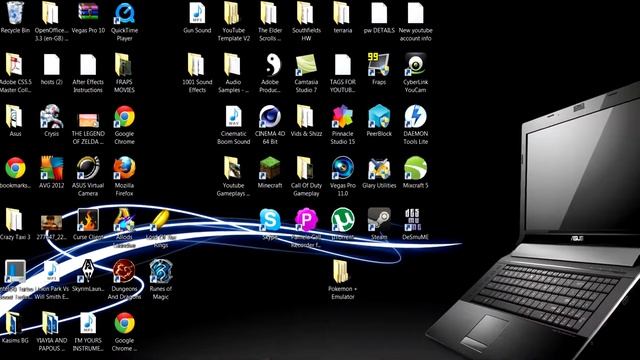Image resolution: width=640 pixels, height=360 pixels.
Task: Launch the Minecraft shortcut
Action: tap(270, 168)
